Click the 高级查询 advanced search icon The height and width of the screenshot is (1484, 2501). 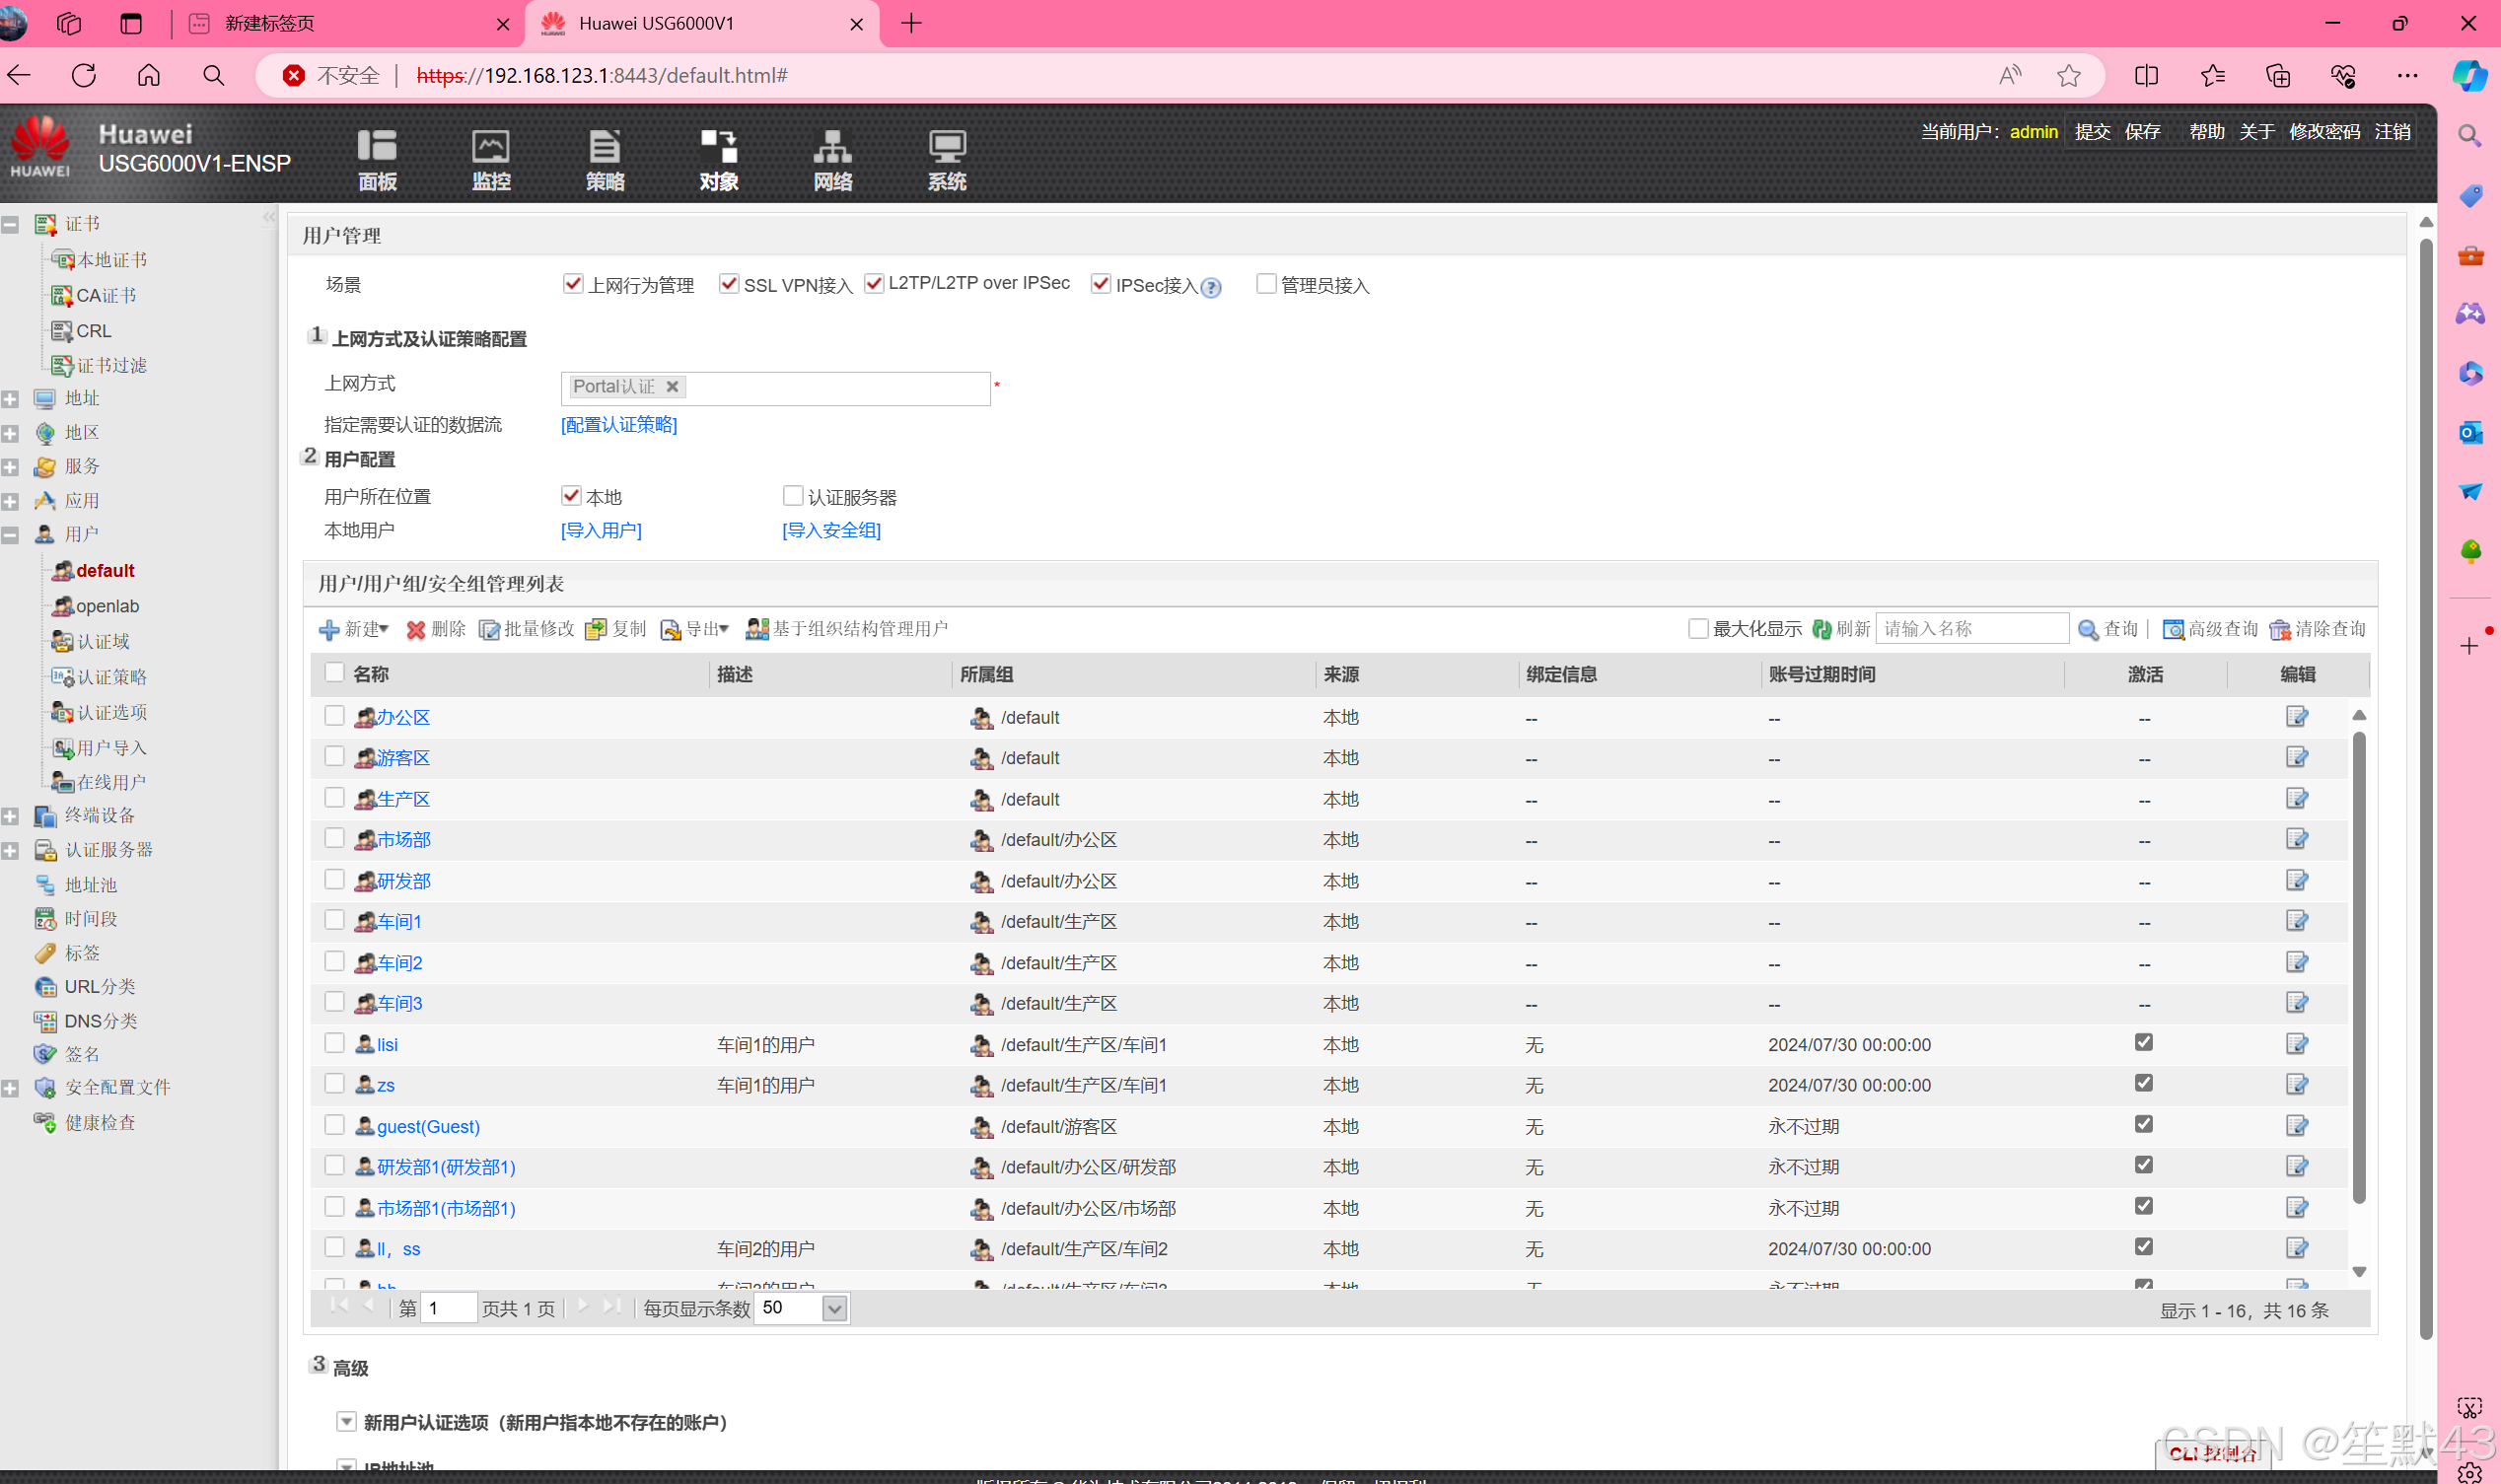(2172, 629)
